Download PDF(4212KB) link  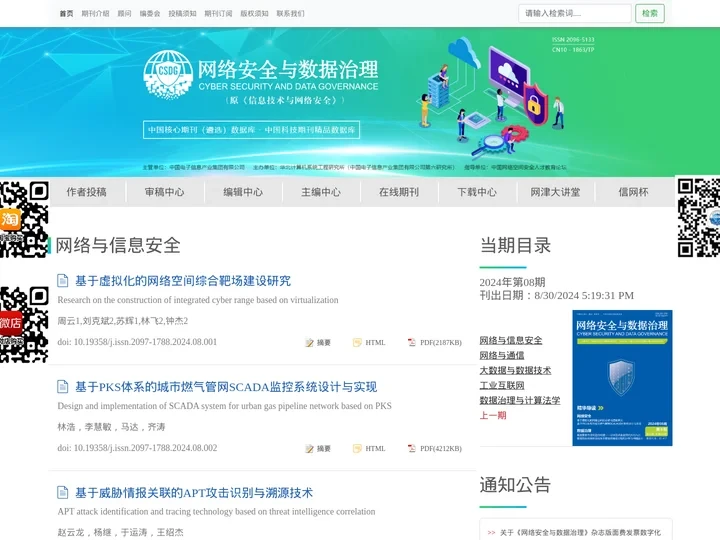tap(441, 449)
